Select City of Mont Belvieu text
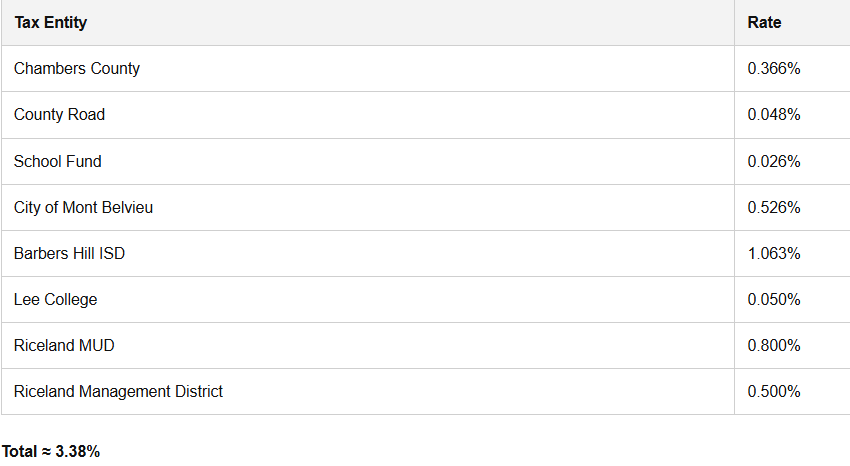 point(83,207)
